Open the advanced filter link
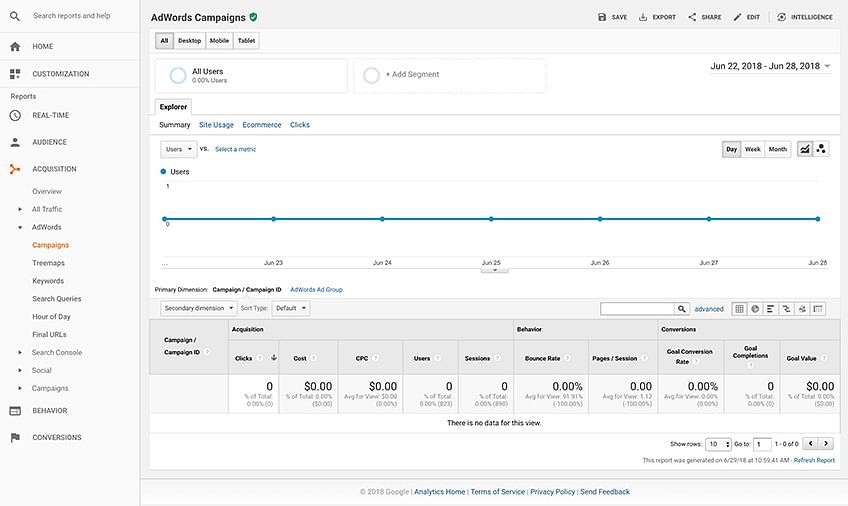 pos(709,309)
